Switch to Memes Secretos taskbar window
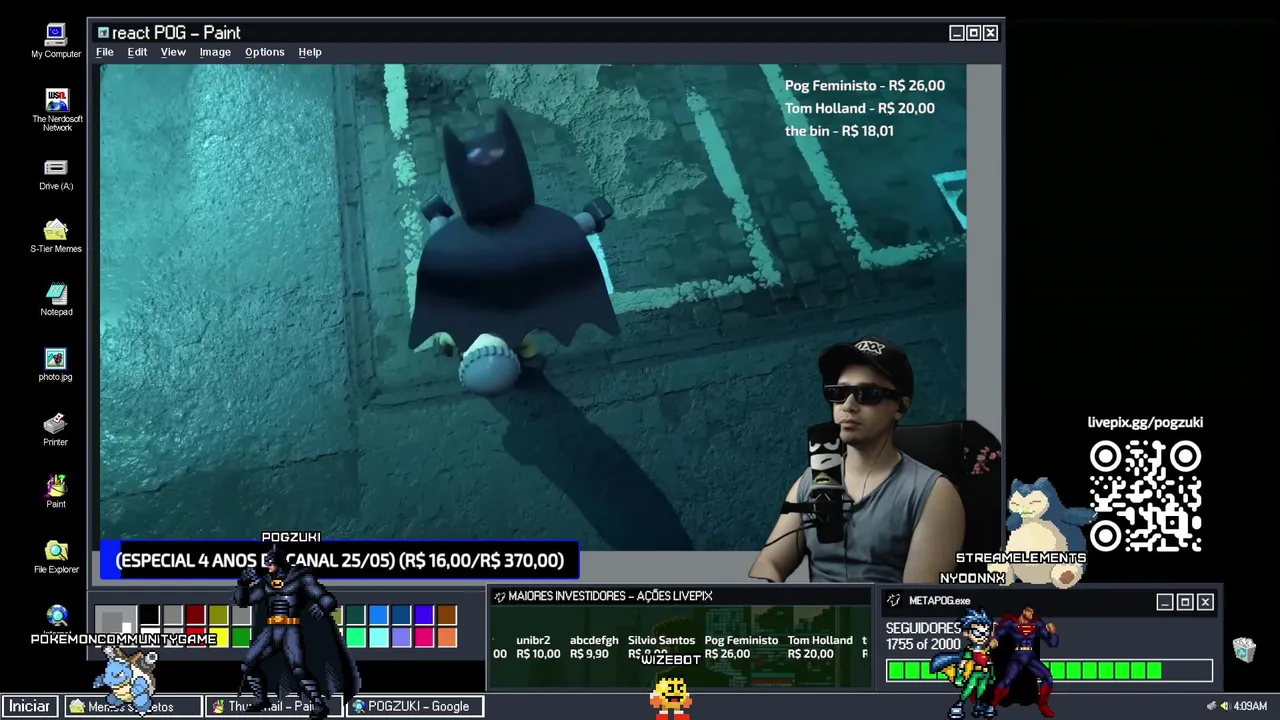 [134, 706]
